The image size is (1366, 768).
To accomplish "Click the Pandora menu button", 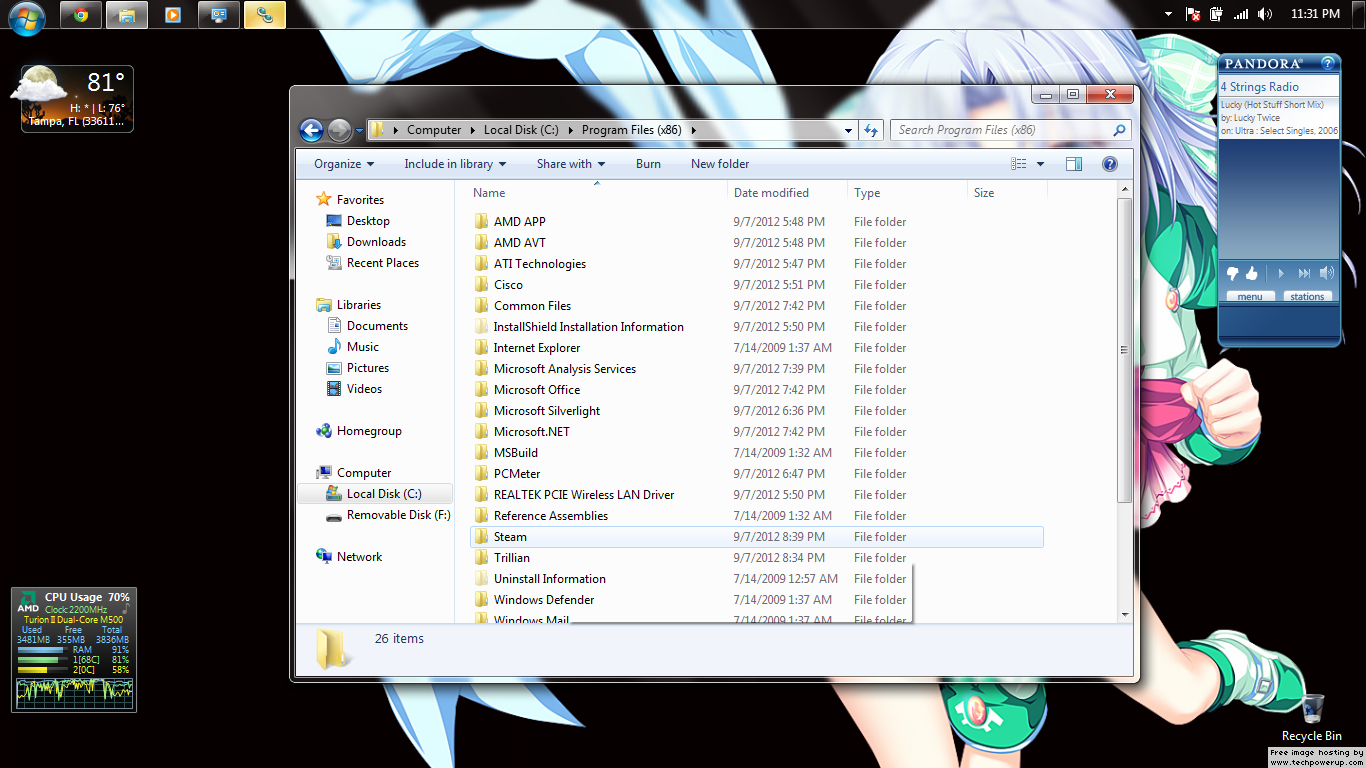I will point(1250,297).
